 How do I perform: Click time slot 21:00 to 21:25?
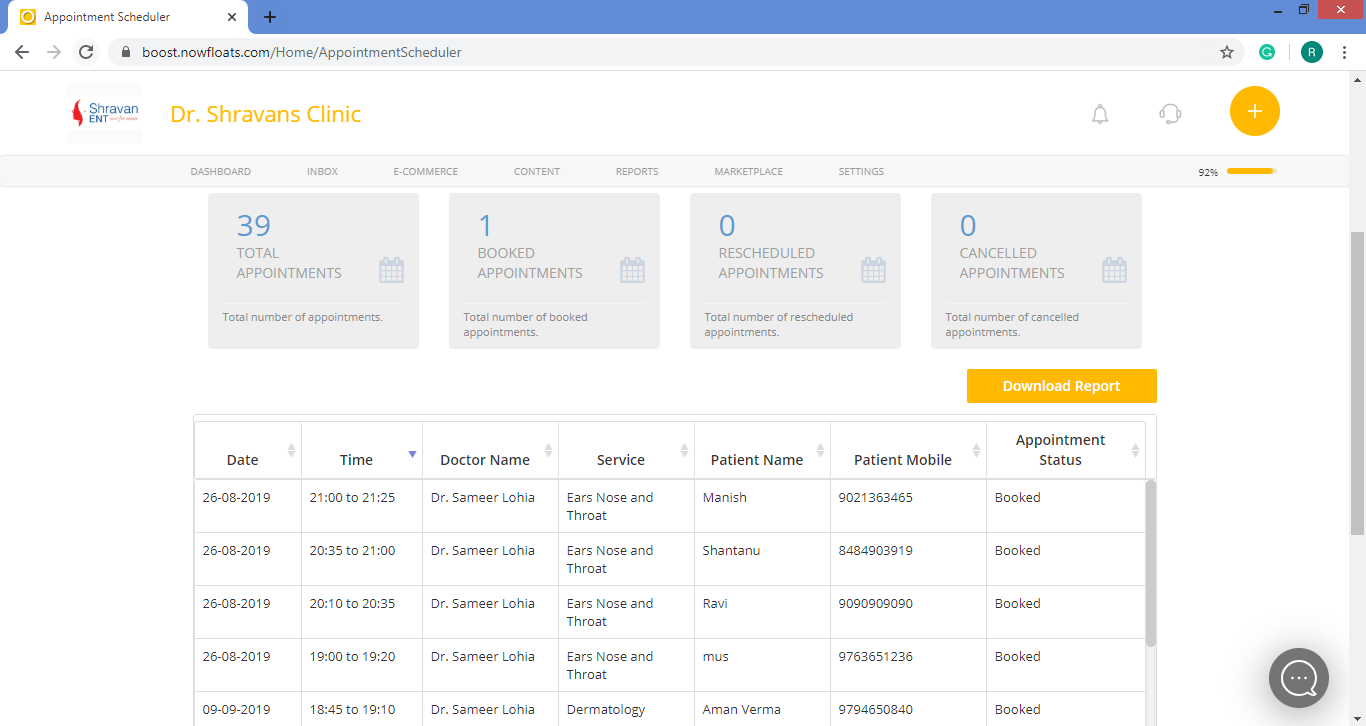tap(352, 497)
